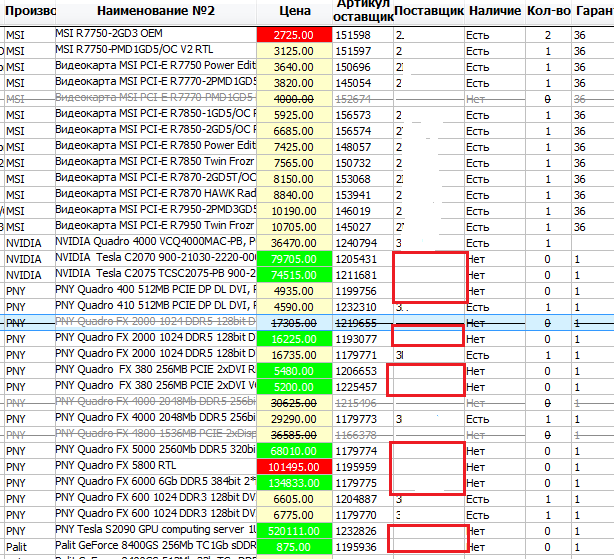The height and width of the screenshot is (559, 614).
Task: Click green price 68010.00
Action: click(294, 451)
